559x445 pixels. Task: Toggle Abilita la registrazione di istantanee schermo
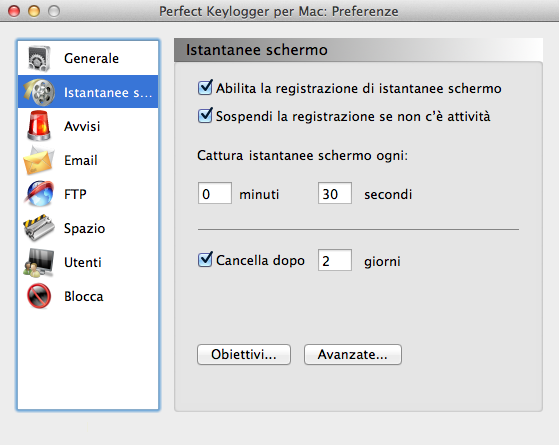[x=205, y=88]
